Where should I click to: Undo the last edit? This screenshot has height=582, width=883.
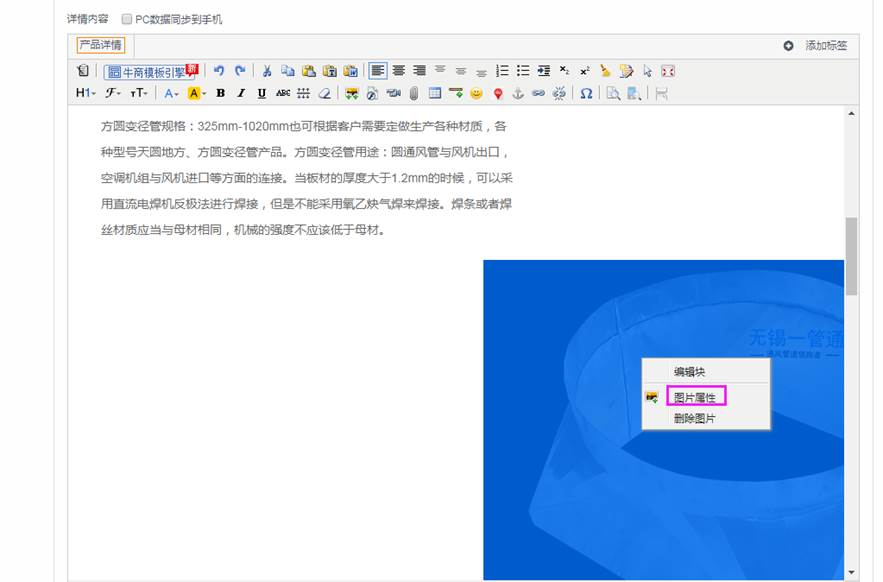pyautogui.click(x=219, y=71)
